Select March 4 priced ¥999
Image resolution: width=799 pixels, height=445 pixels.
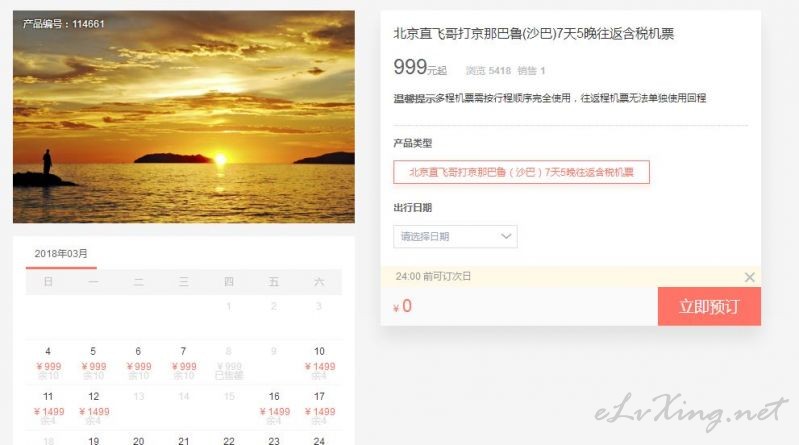click(48, 362)
